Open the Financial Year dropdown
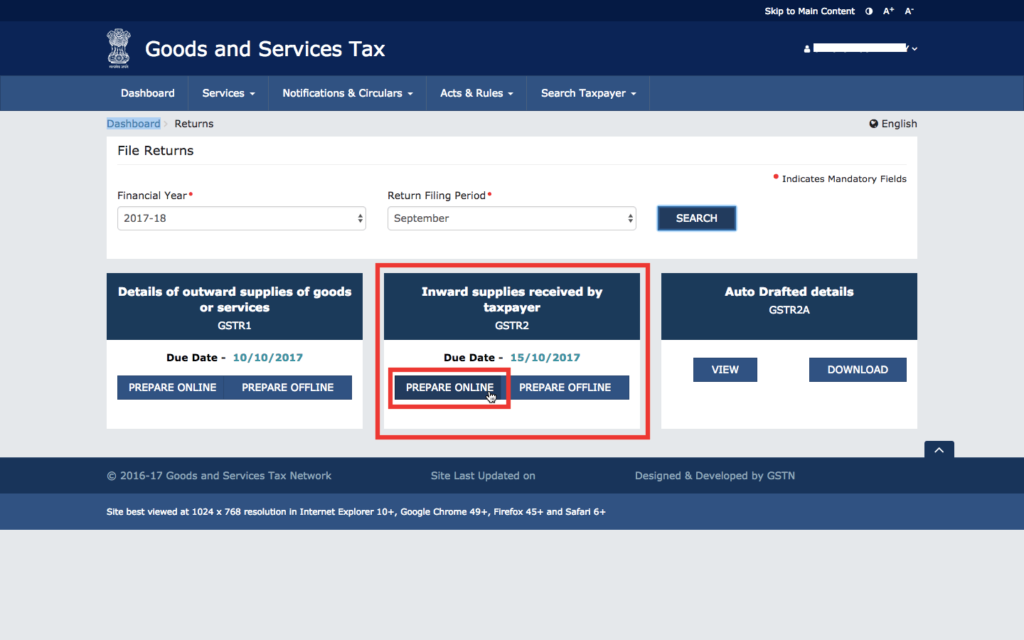Viewport: 1024px width, 640px height. [241, 218]
